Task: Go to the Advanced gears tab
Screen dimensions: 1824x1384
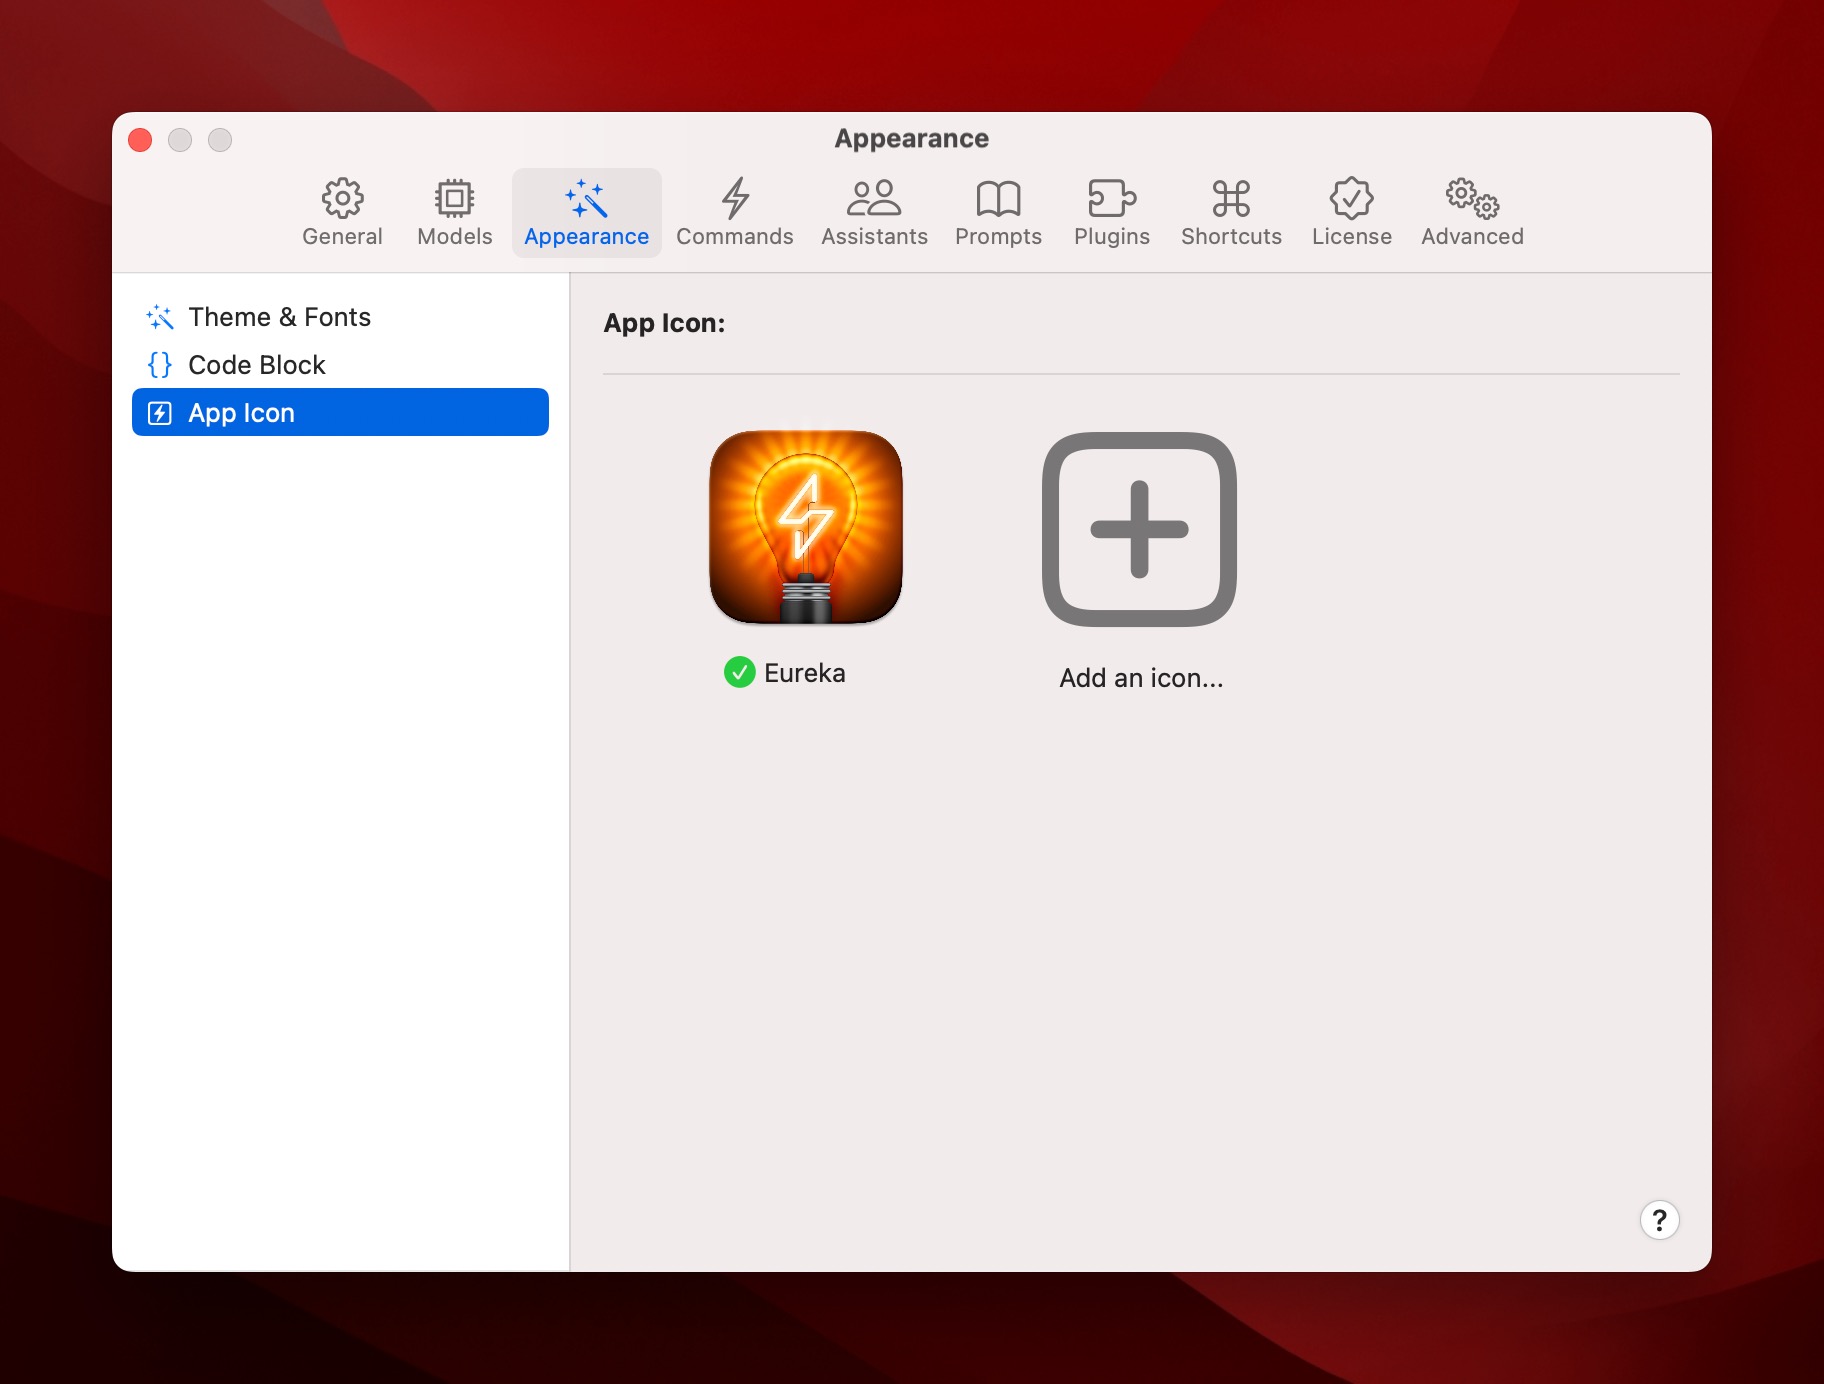Action: coord(1472,212)
